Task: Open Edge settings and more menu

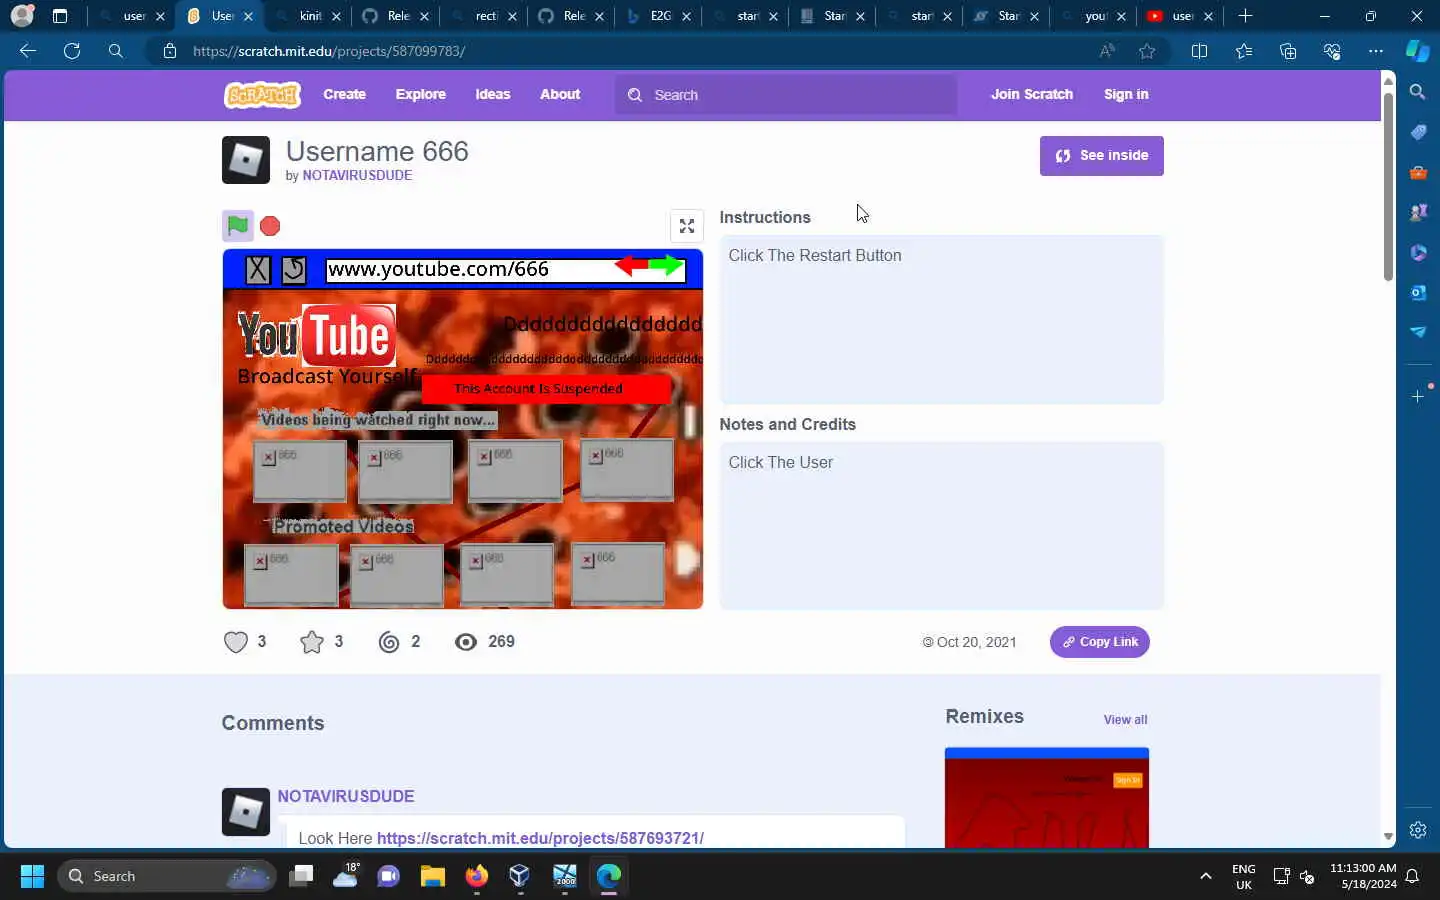Action: point(1376,51)
